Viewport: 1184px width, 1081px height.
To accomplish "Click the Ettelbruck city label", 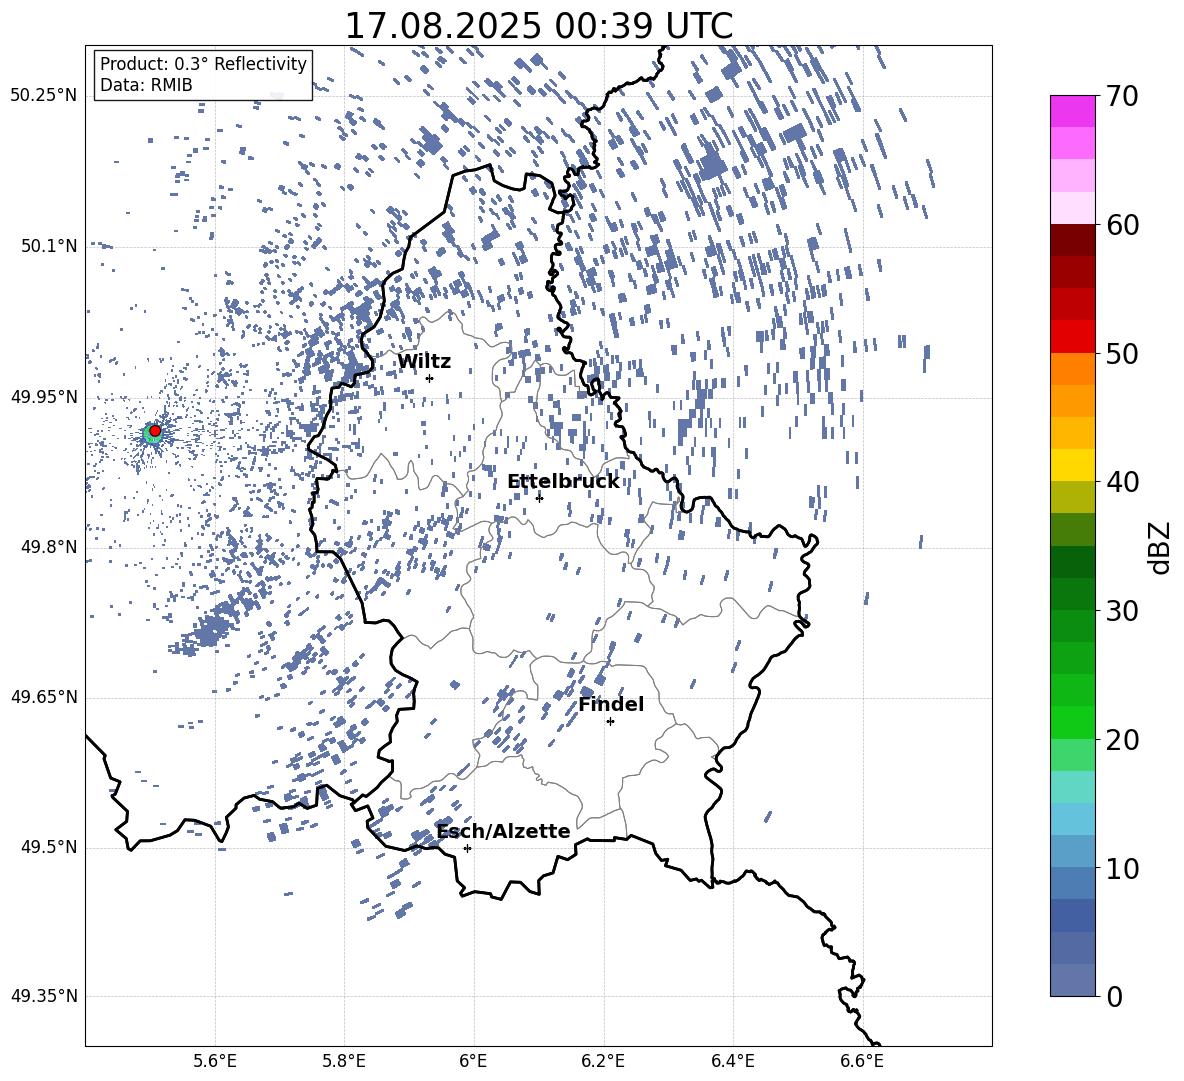I will 563,482.
